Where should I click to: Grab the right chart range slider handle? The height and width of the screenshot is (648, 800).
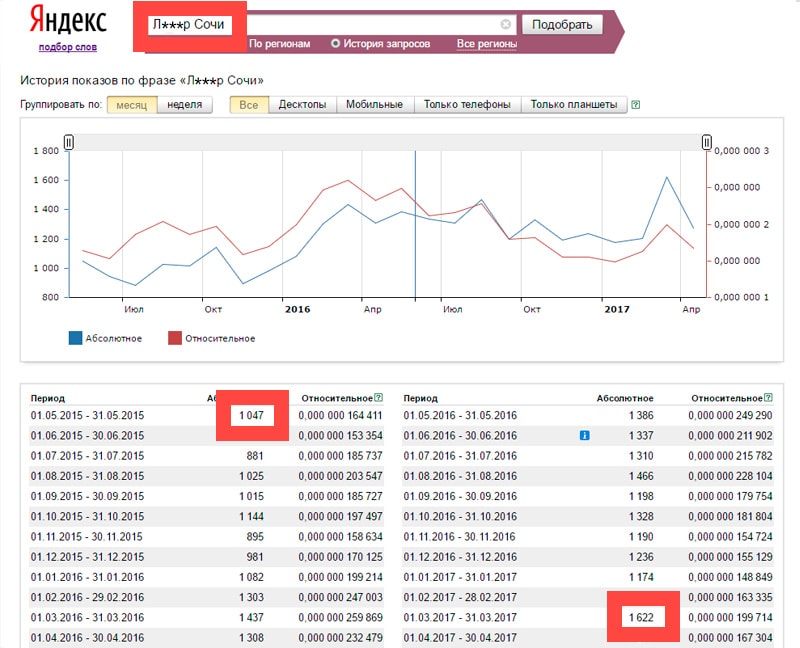pyautogui.click(x=707, y=142)
